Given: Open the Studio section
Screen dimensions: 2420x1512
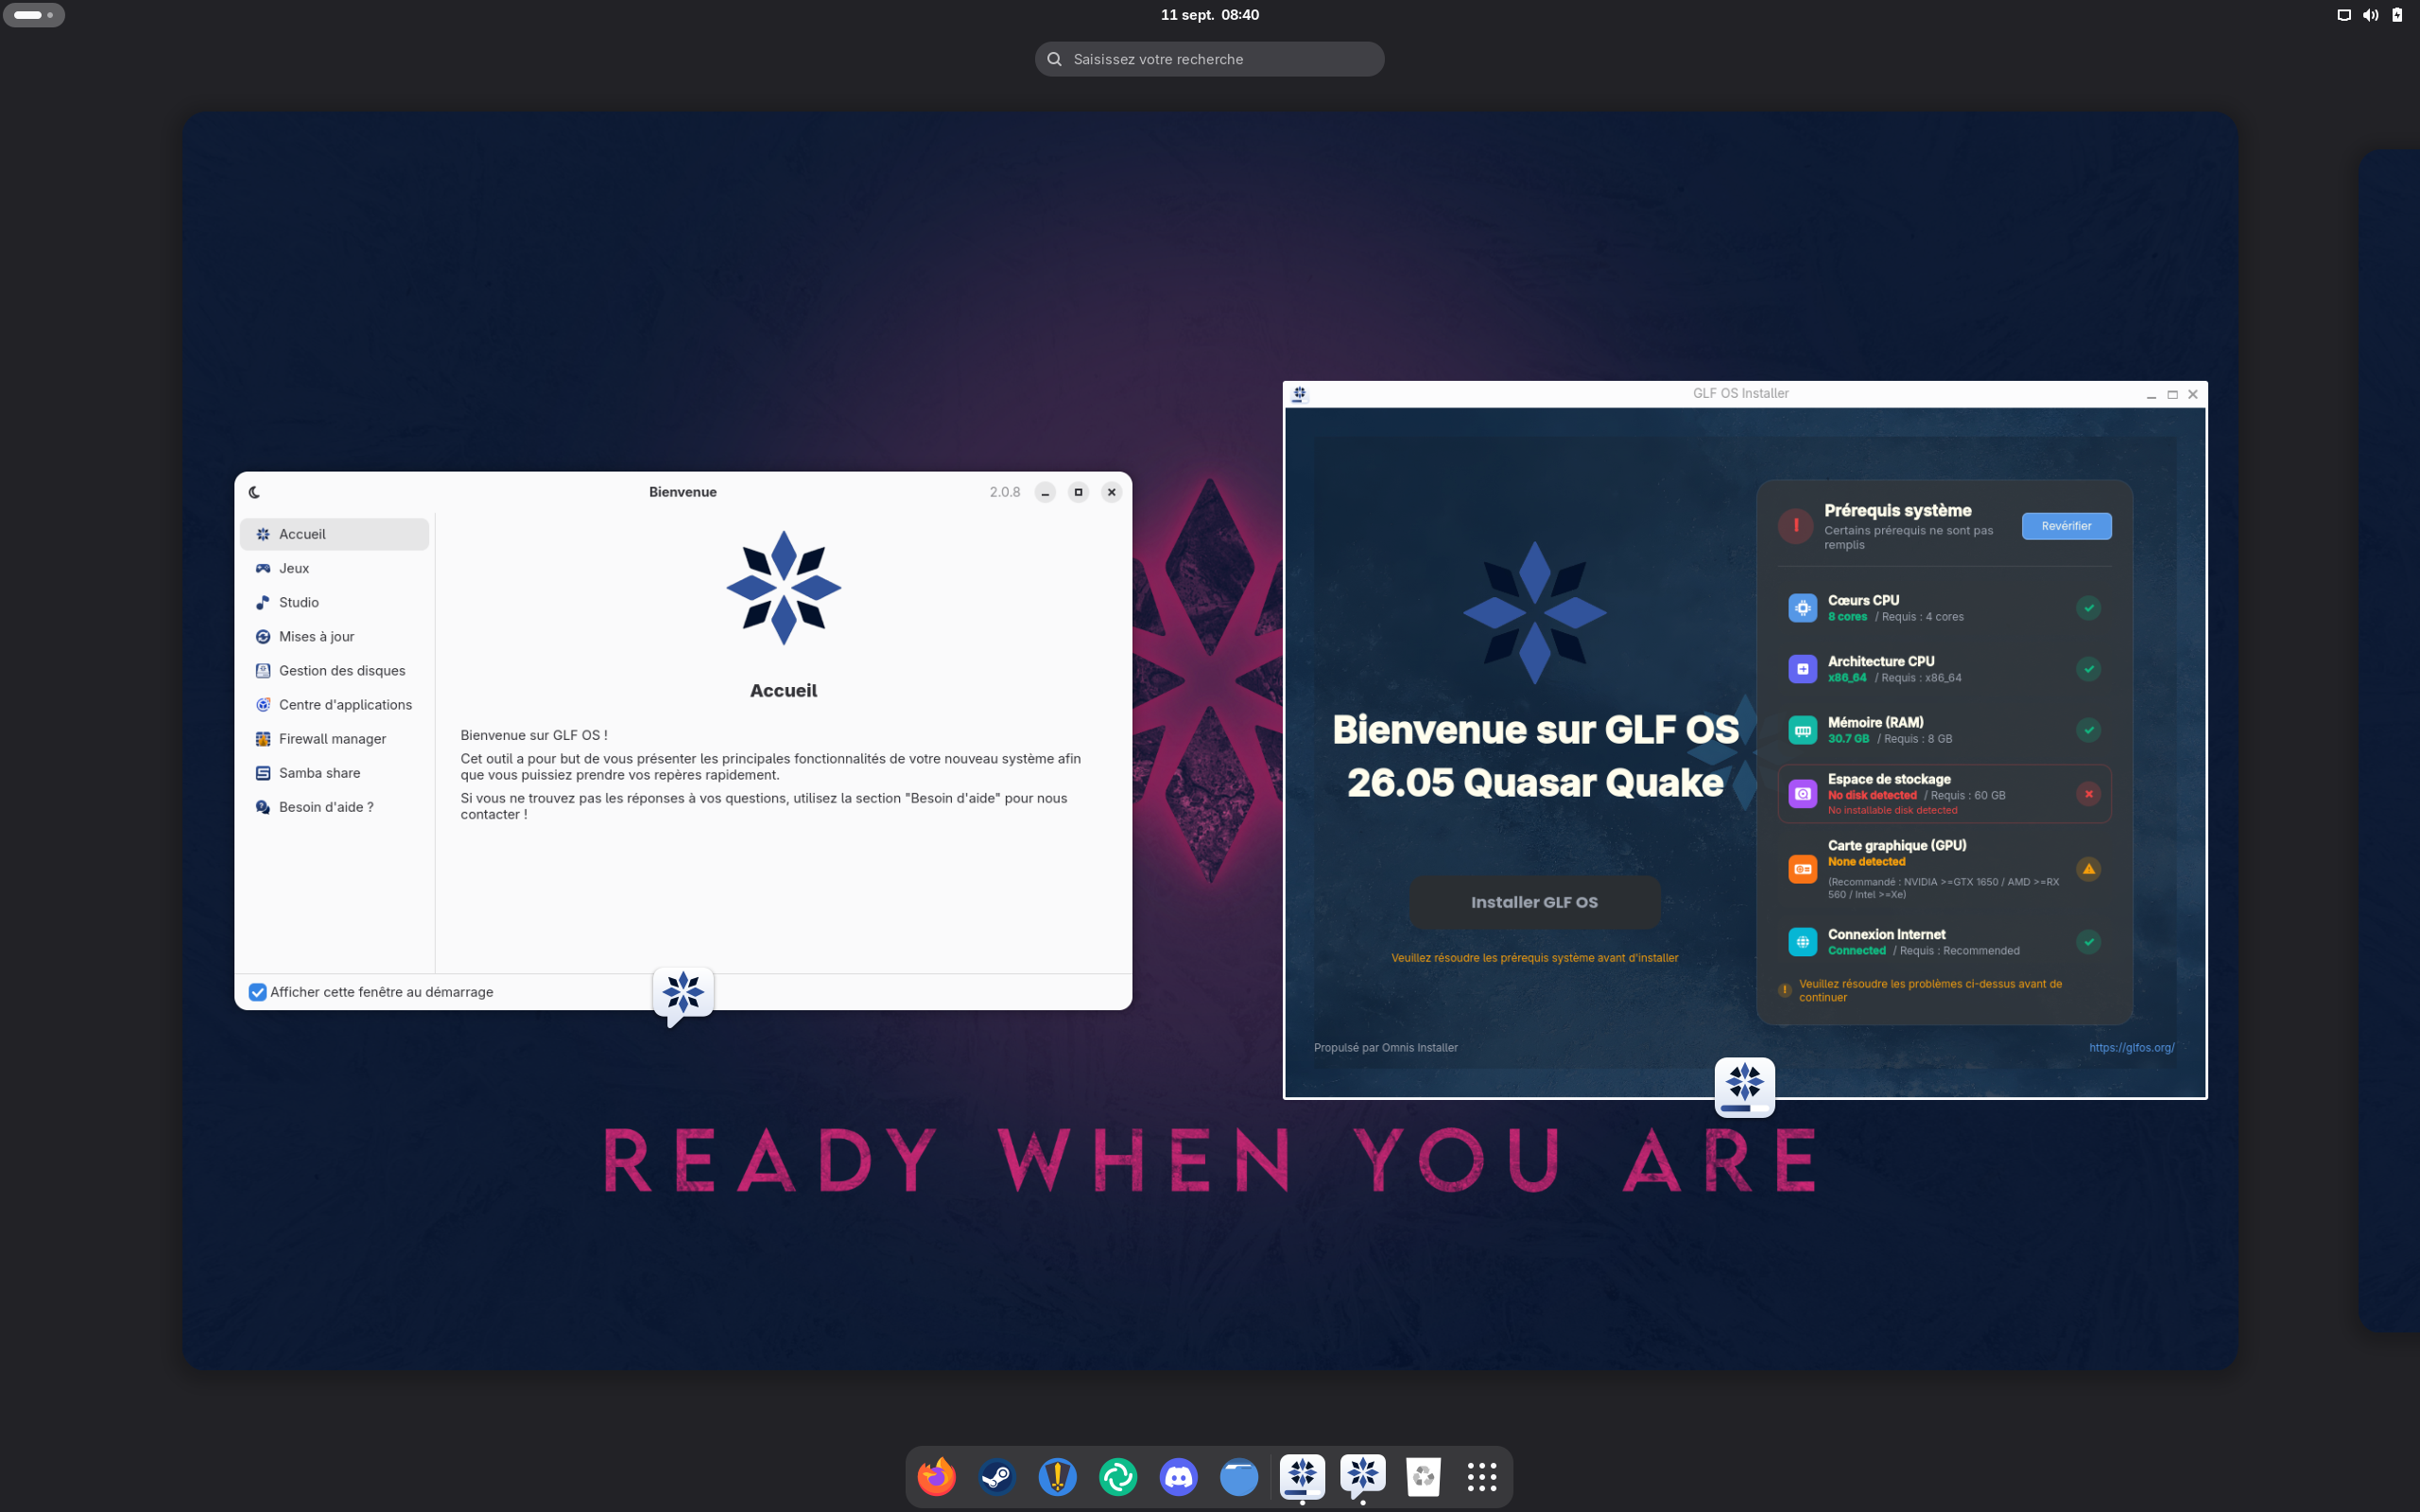Looking at the screenshot, I should (334, 602).
